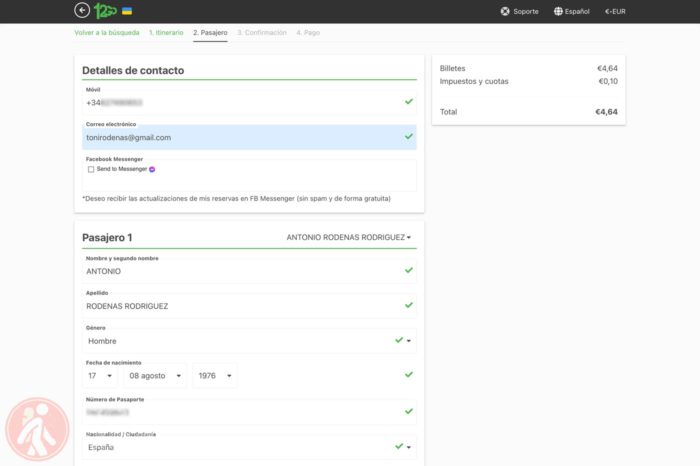Click the Total amount €4,64

pyautogui.click(x=606, y=112)
